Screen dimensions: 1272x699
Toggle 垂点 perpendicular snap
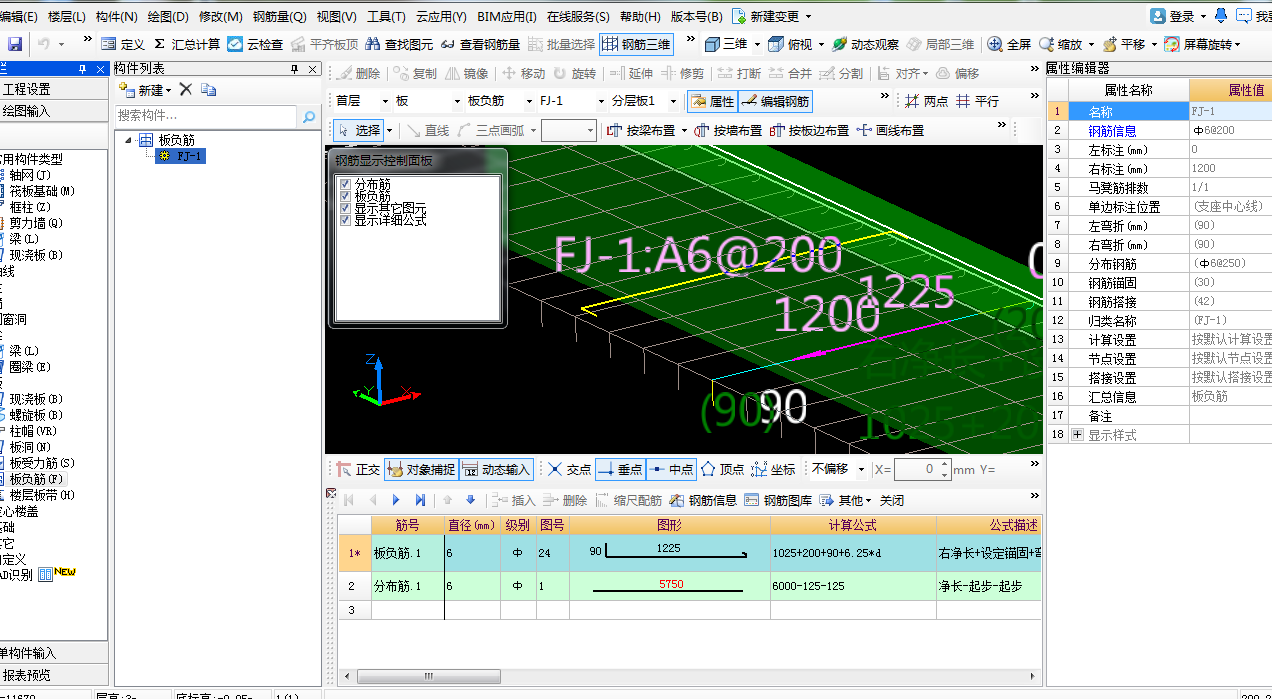click(x=620, y=469)
